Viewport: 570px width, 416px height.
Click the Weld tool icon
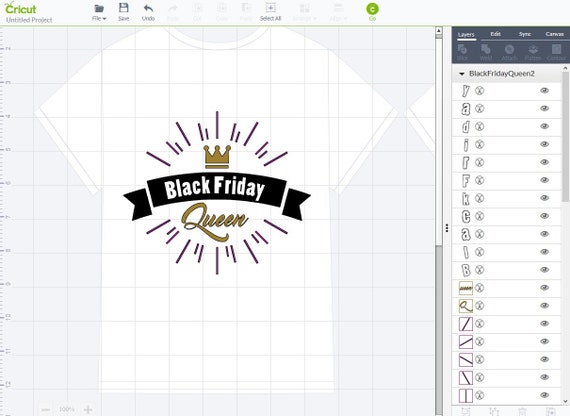tap(486, 52)
